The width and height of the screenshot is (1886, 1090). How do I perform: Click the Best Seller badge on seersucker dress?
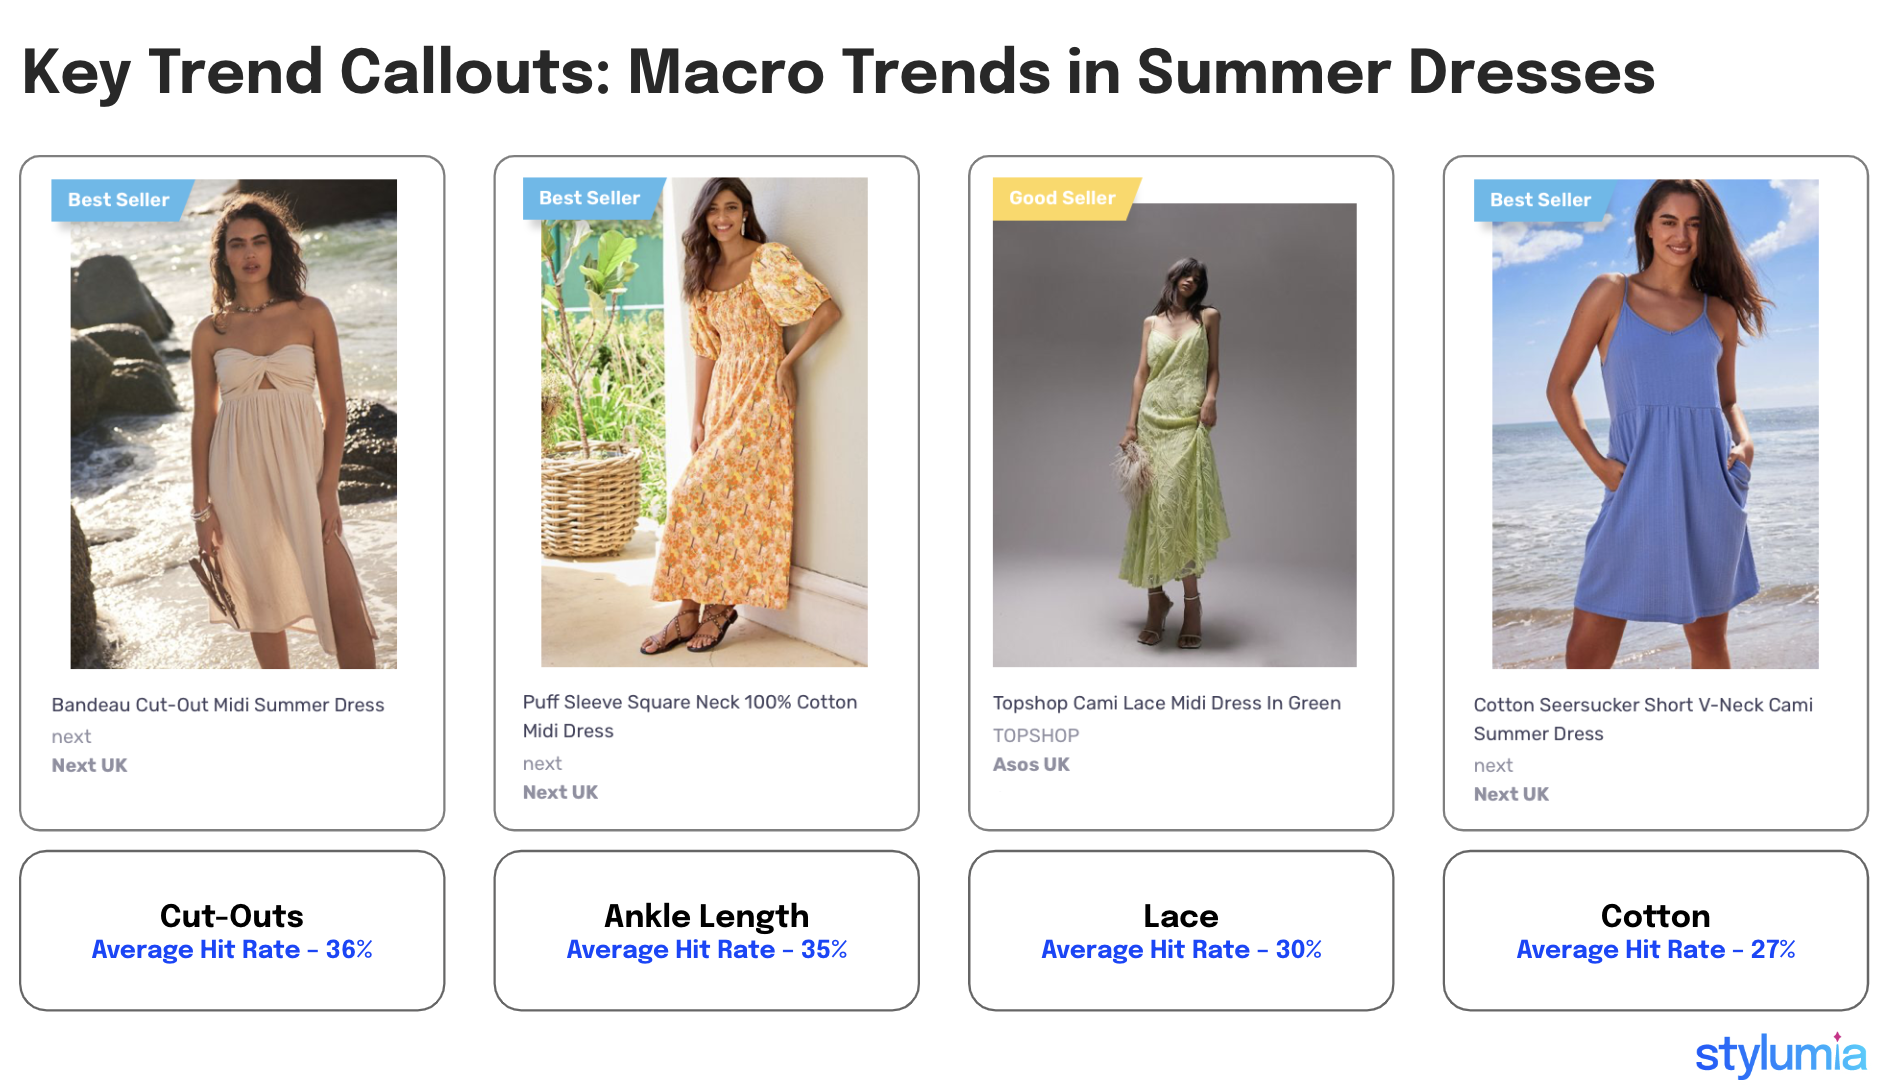pos(1539,200)
